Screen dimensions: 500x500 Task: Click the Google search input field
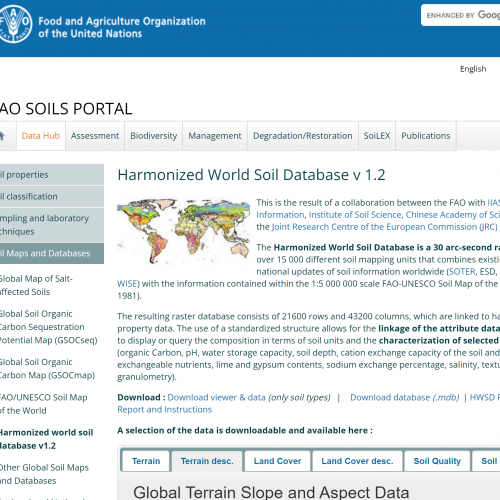(460, 15)
